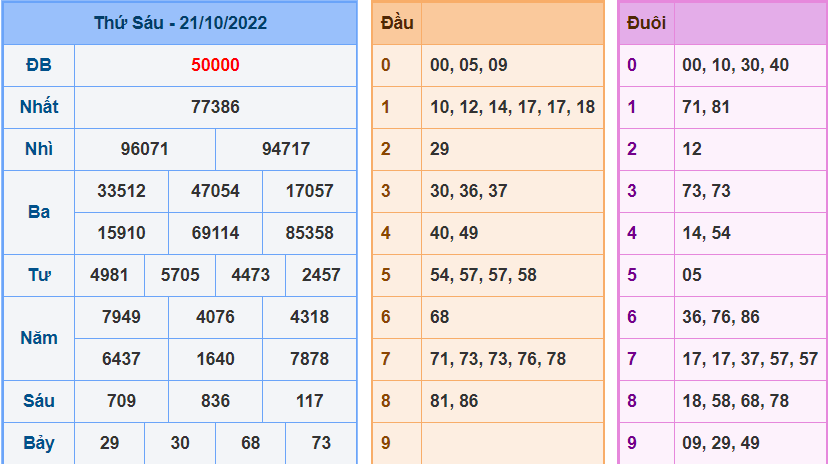
Task: Click fifth prize number 1640
Action: 215,359
